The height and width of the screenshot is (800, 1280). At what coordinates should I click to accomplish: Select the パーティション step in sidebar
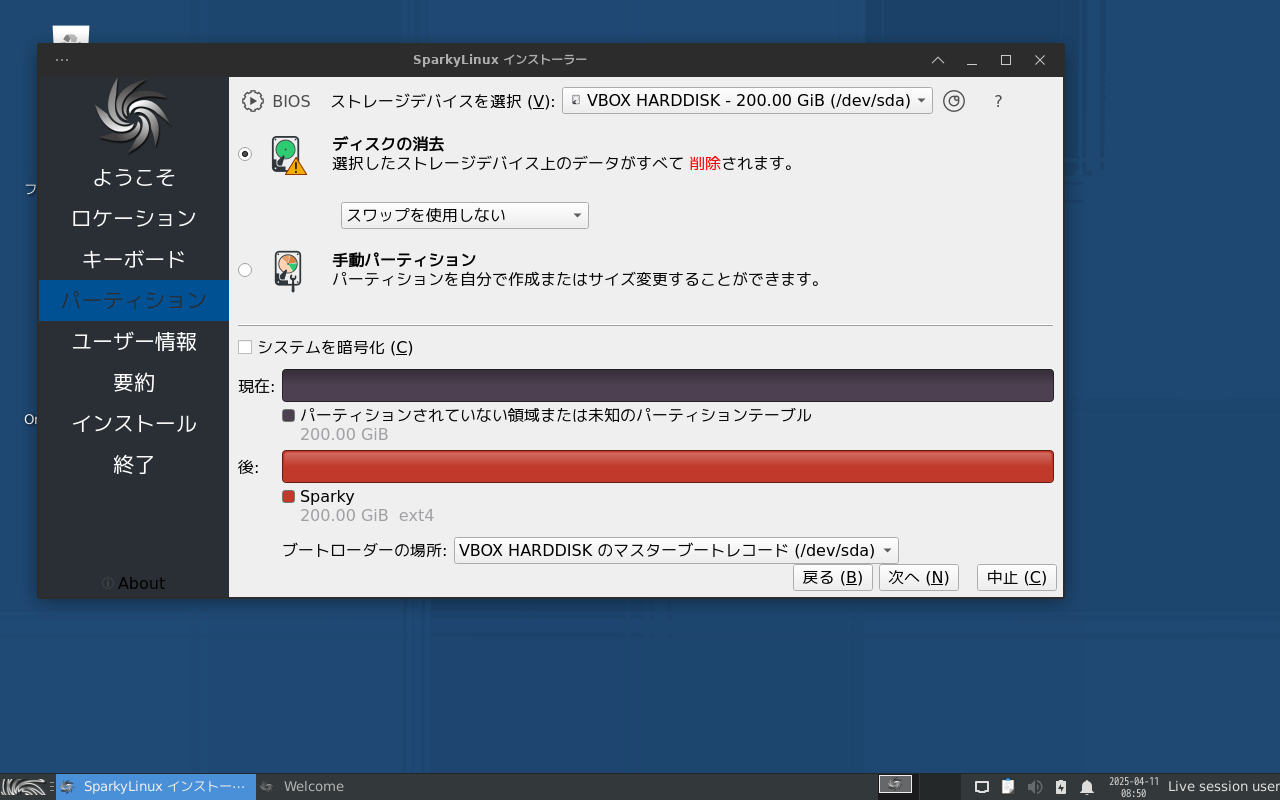(x=134, y=300)
